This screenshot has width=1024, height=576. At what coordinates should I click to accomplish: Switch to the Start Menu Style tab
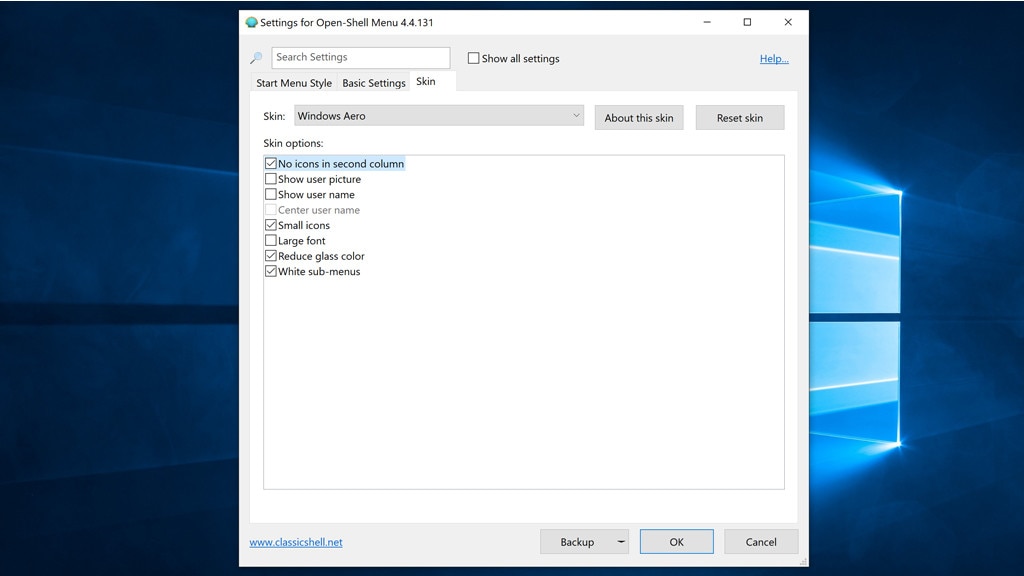[293, 83]
